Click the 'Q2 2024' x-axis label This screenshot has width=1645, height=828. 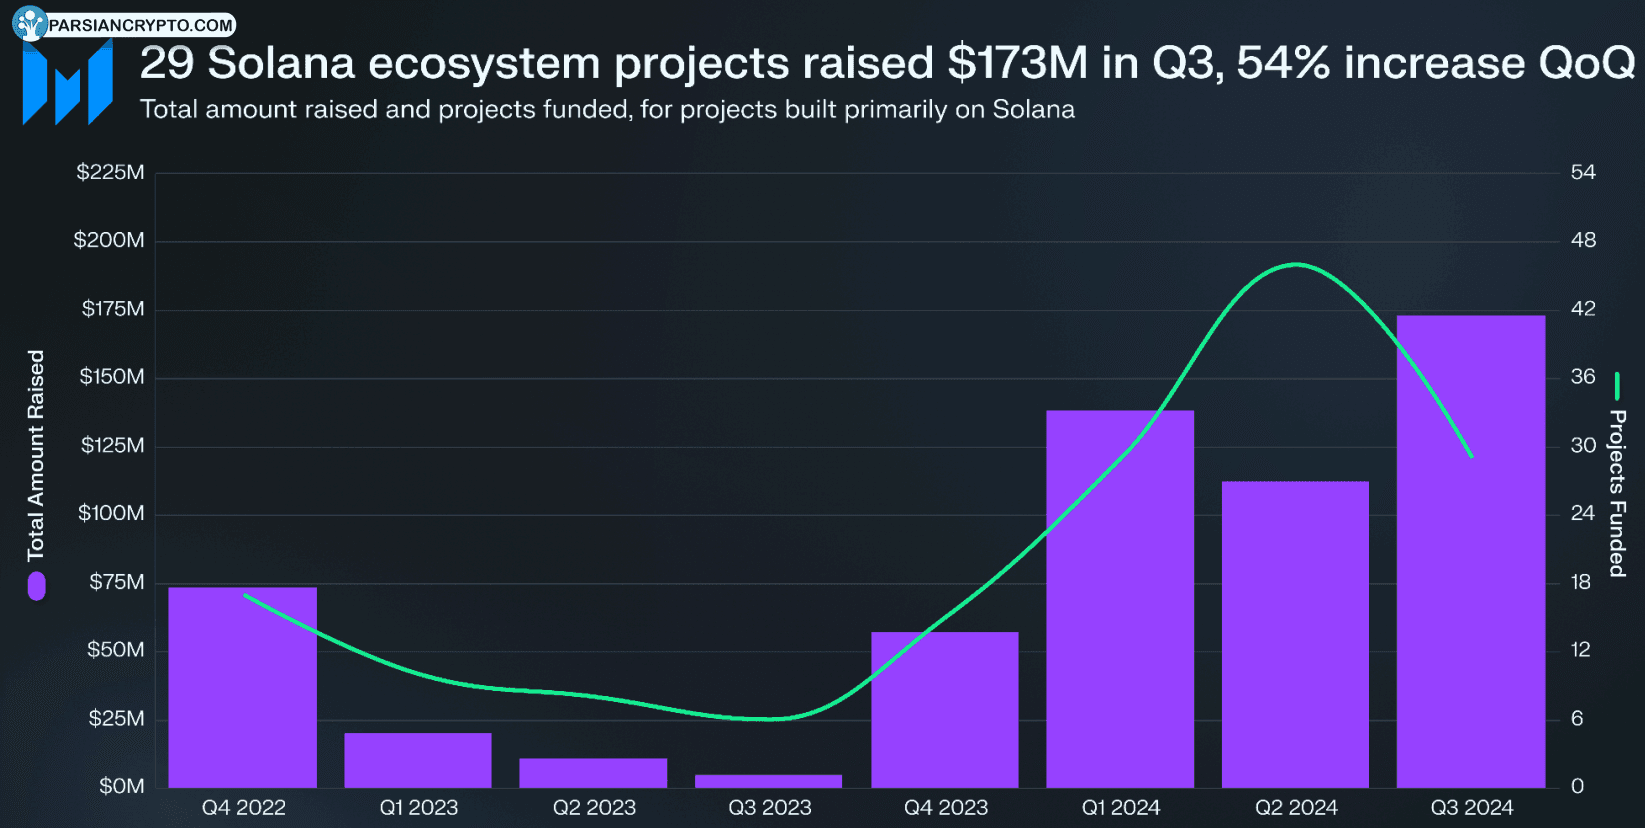1296,808
